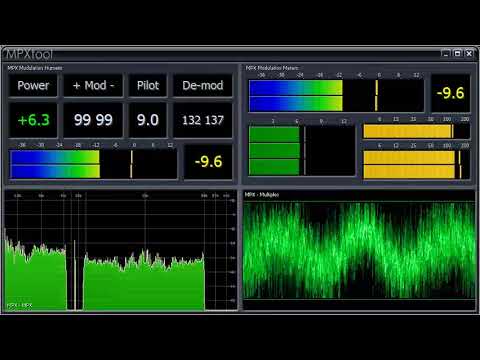
Task: Click the MPX Multiplex waveform display
Action: [359, 250]
